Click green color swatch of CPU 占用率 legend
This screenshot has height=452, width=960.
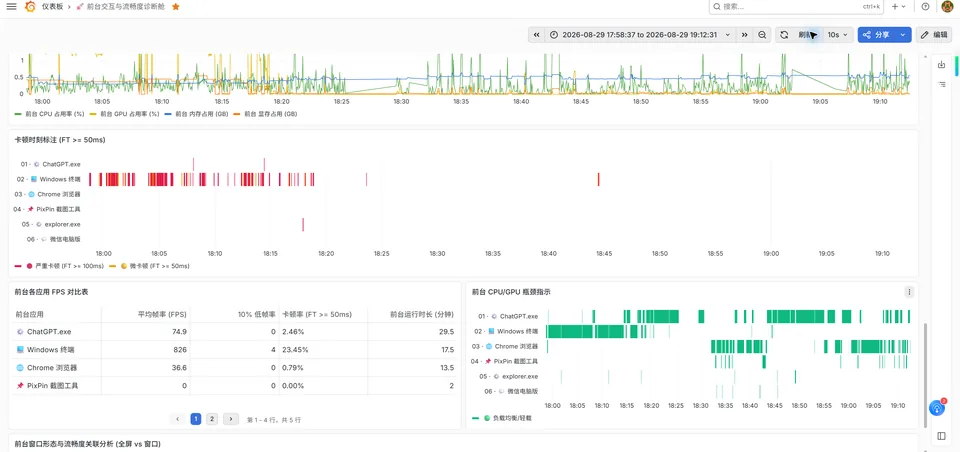pyautogui.click(x=18, y=114)
